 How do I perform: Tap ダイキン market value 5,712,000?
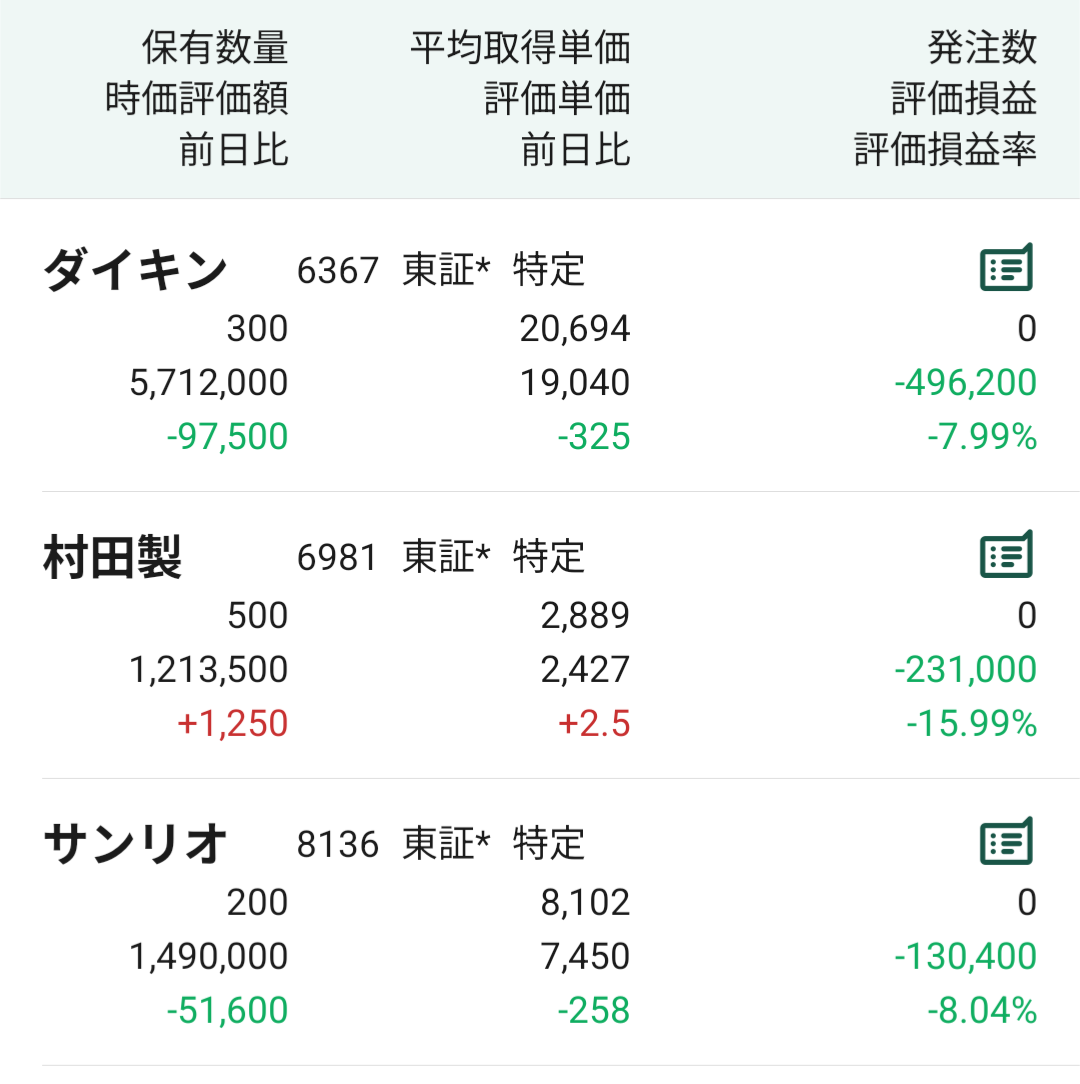click(209, 382)
